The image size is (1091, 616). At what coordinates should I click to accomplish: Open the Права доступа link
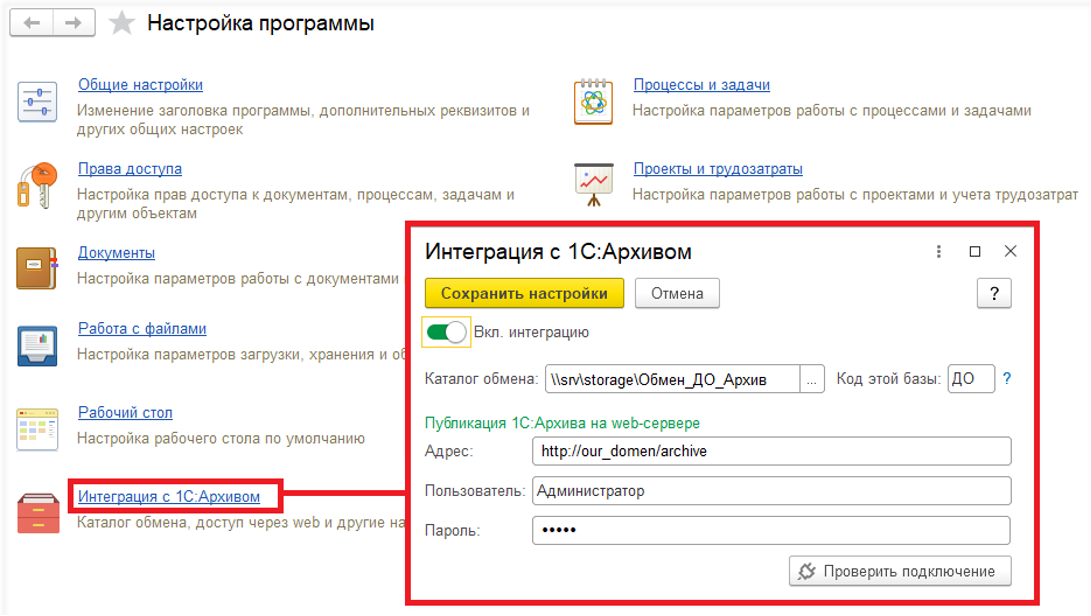point(130,169)
